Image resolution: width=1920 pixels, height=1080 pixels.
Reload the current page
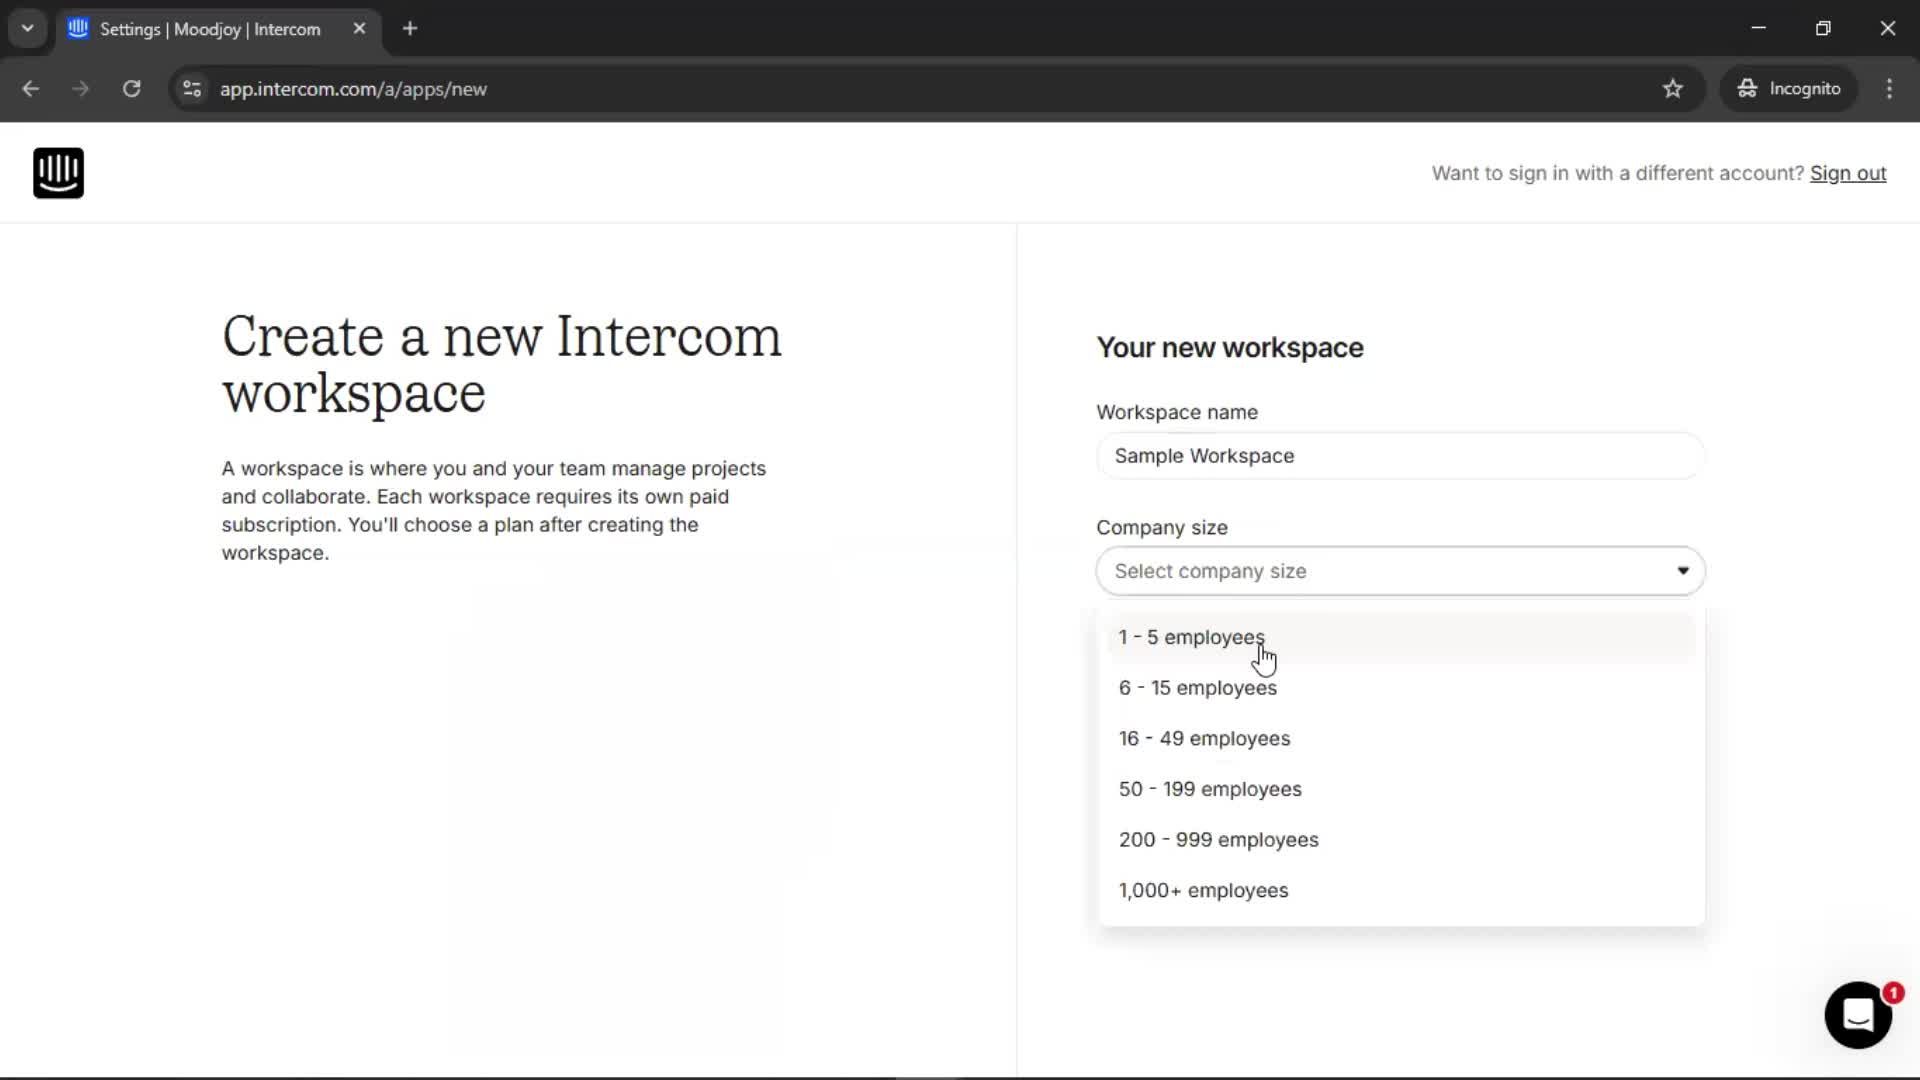click(131, 89)
